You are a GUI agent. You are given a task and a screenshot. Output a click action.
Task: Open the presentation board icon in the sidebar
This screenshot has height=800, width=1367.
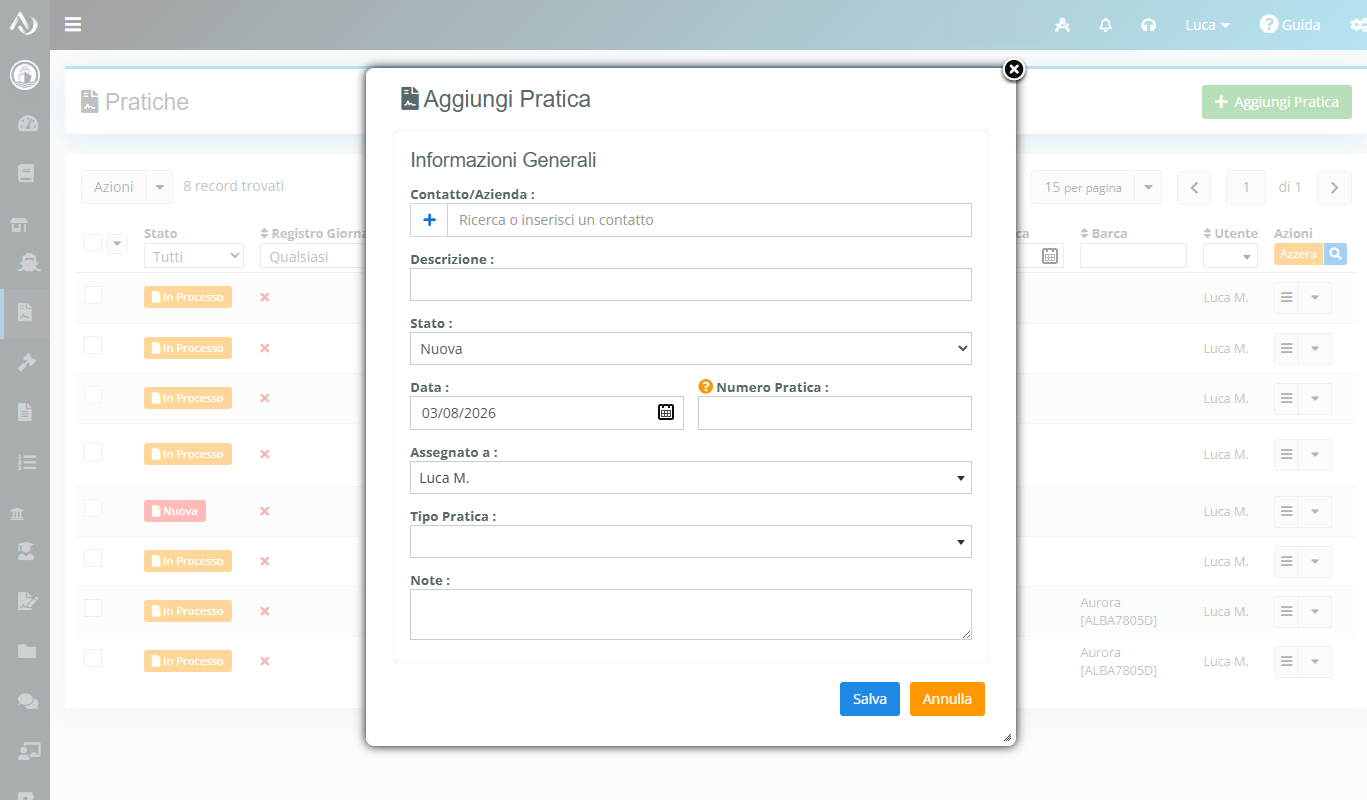29,750
